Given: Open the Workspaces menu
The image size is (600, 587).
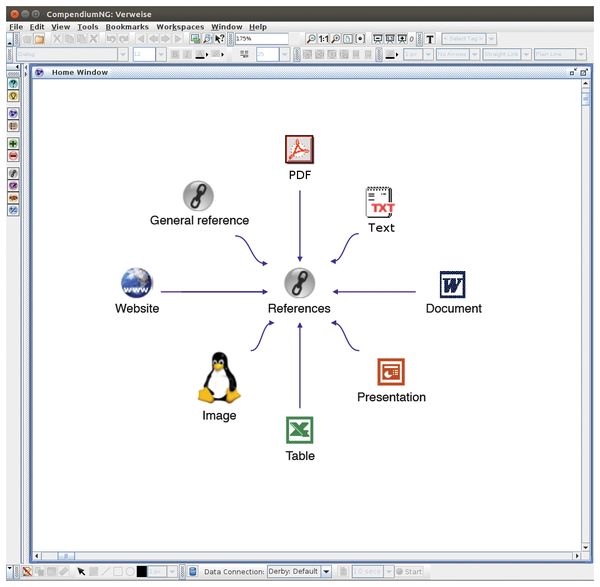Looking at the screenshot, I should click(180, 27).
